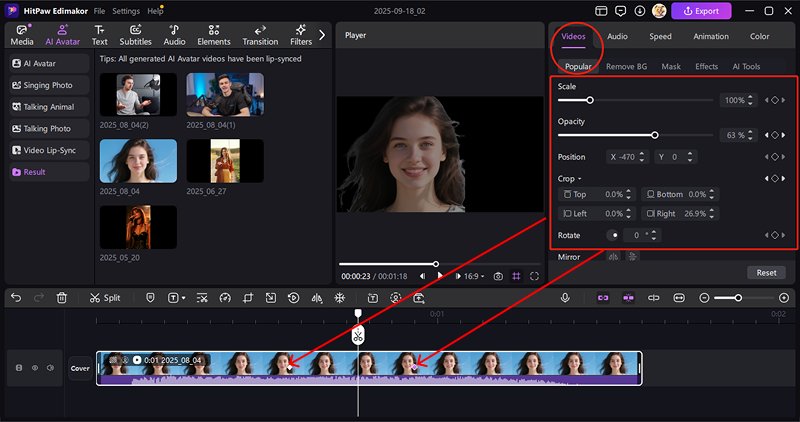Switch to the Animation tab

click(711, 37)
